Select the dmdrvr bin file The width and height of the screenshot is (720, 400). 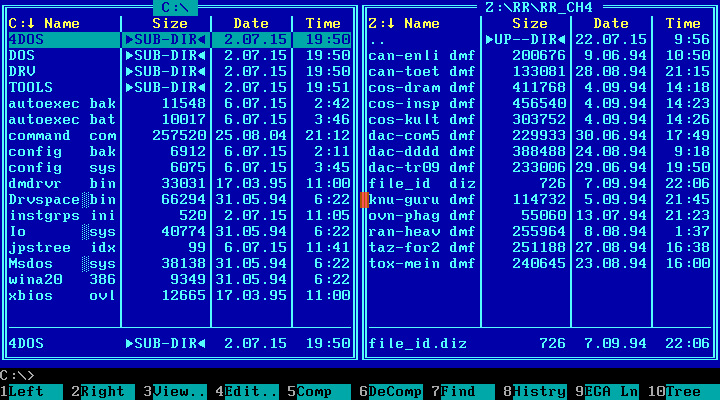pyautogui.click(x=180, y=184)
